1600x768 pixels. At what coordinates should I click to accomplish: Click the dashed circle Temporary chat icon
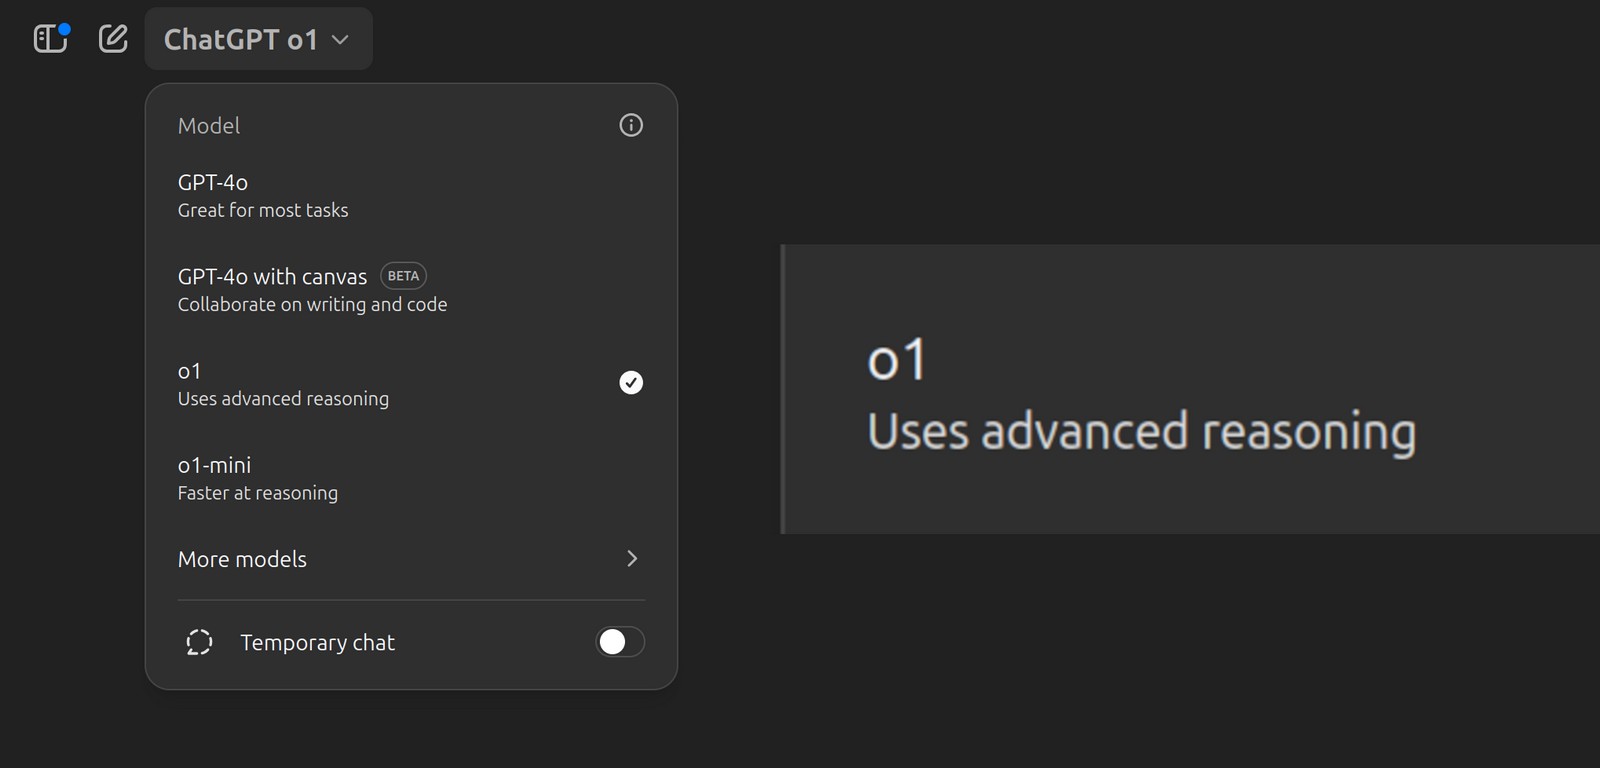point(199,642)
